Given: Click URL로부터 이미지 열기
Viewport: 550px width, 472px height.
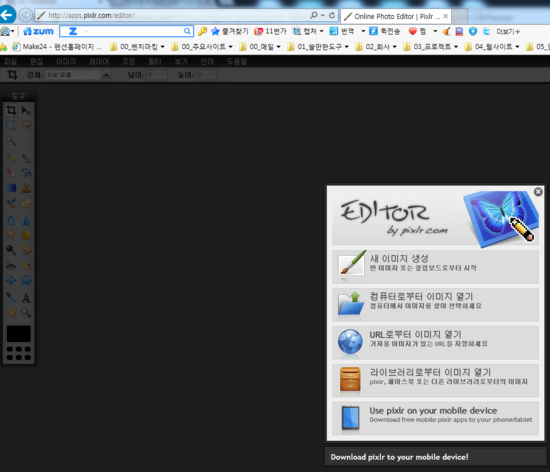Looking at the screenshot, I should pos(435,342).
